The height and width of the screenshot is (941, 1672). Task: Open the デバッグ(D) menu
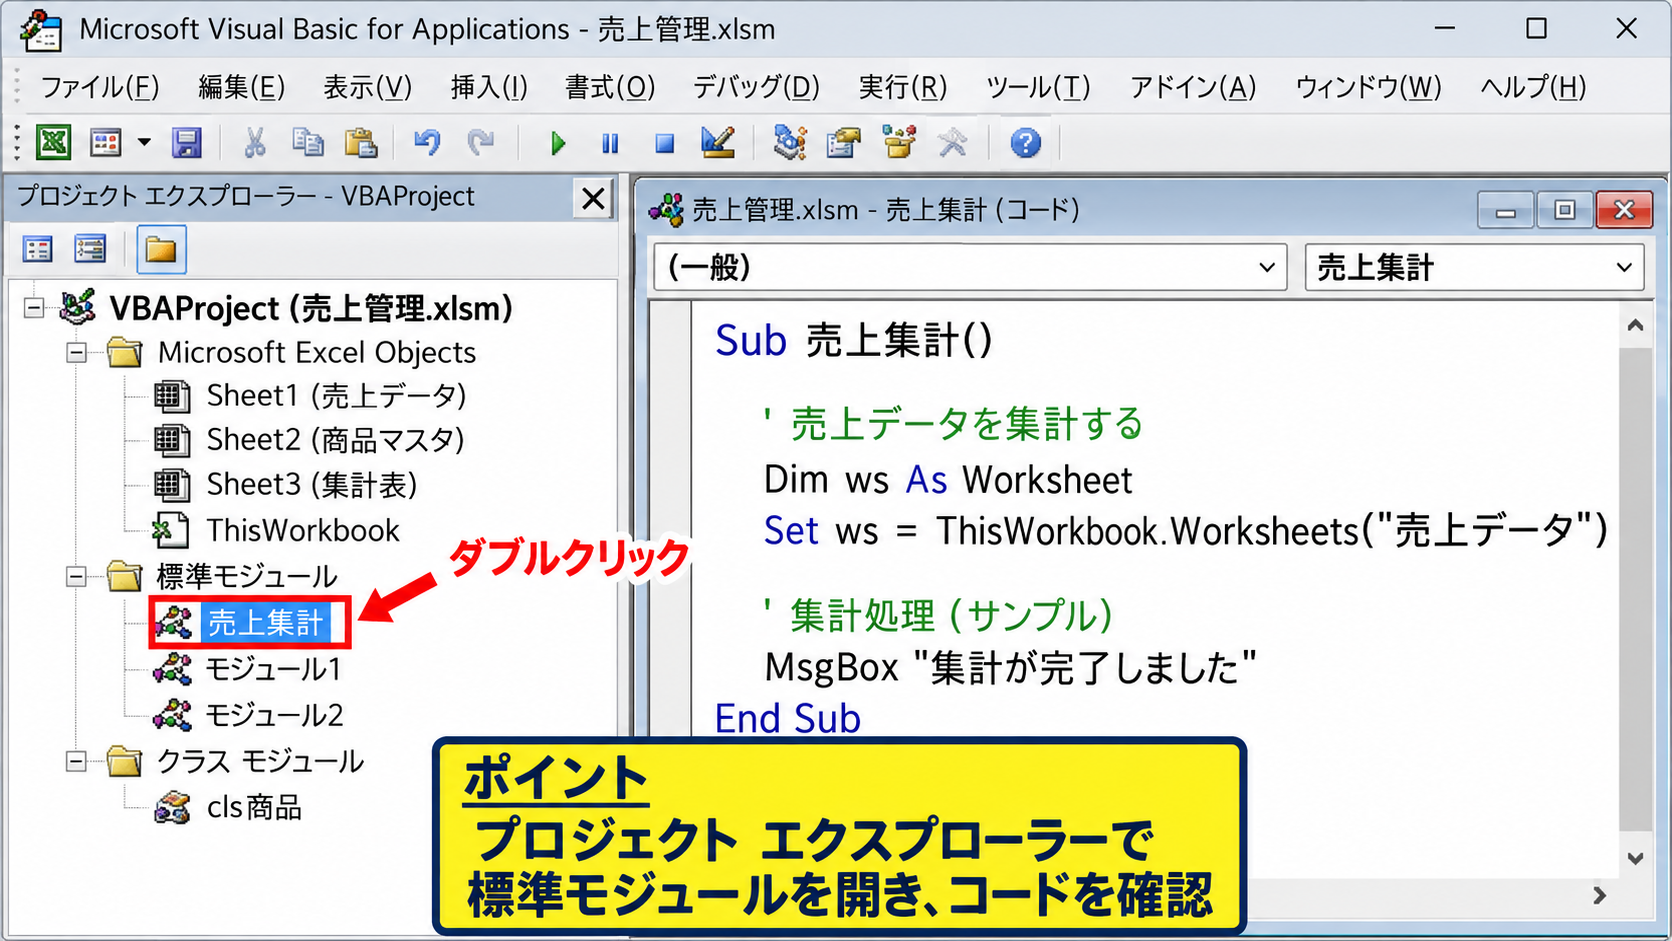click(x=756, y=87)
